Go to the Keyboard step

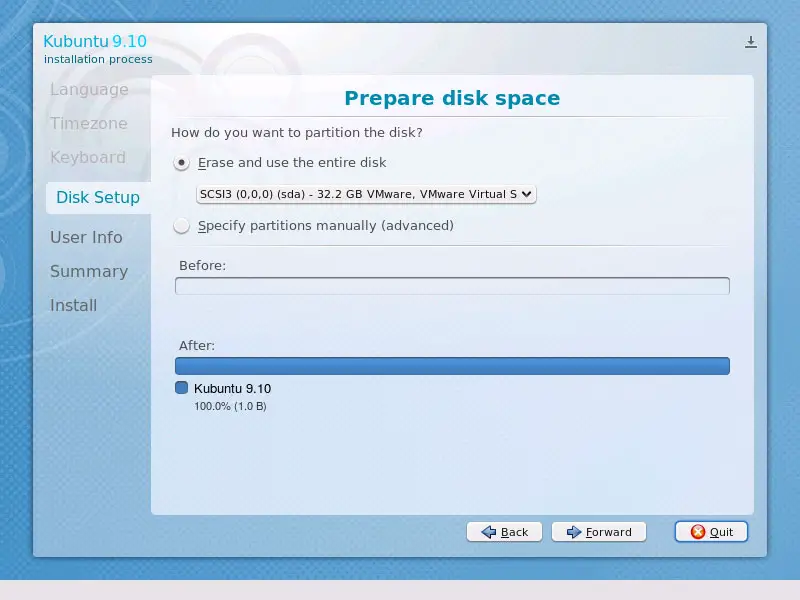pyautogui.click(x=88, y=157)
